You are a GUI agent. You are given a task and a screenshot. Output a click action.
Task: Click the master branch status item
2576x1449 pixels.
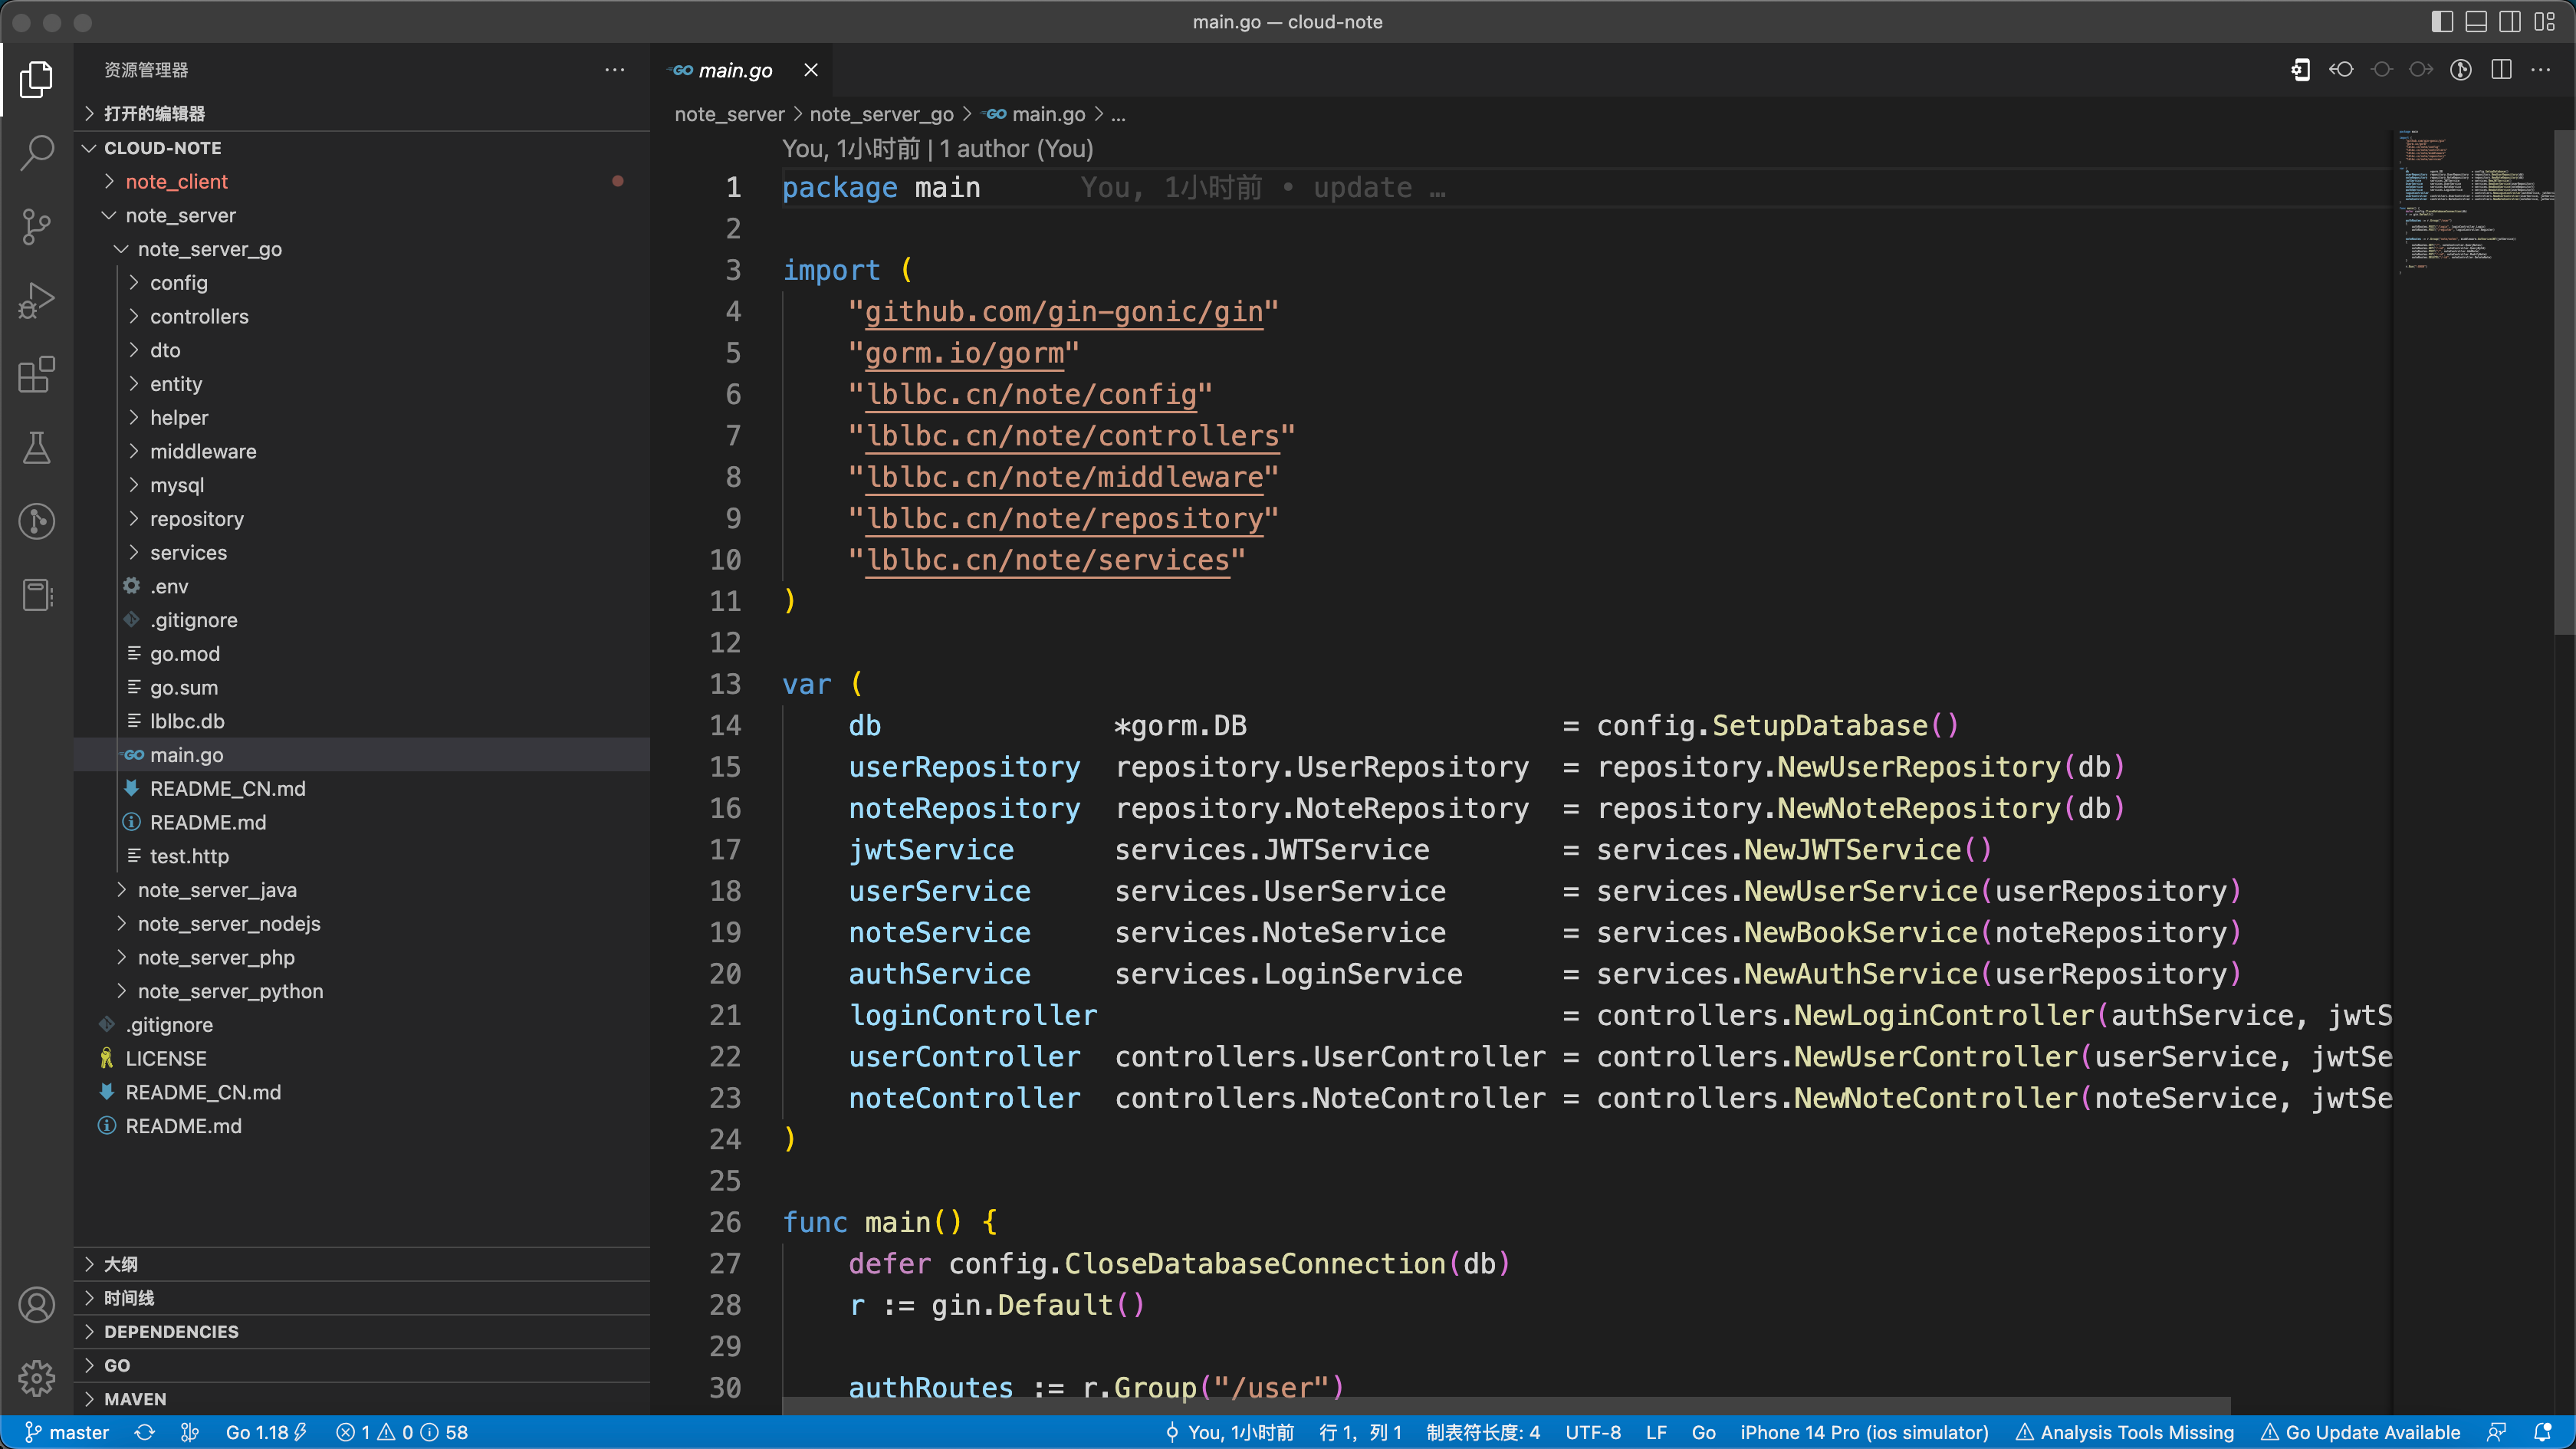click(x=67, y=1432)
